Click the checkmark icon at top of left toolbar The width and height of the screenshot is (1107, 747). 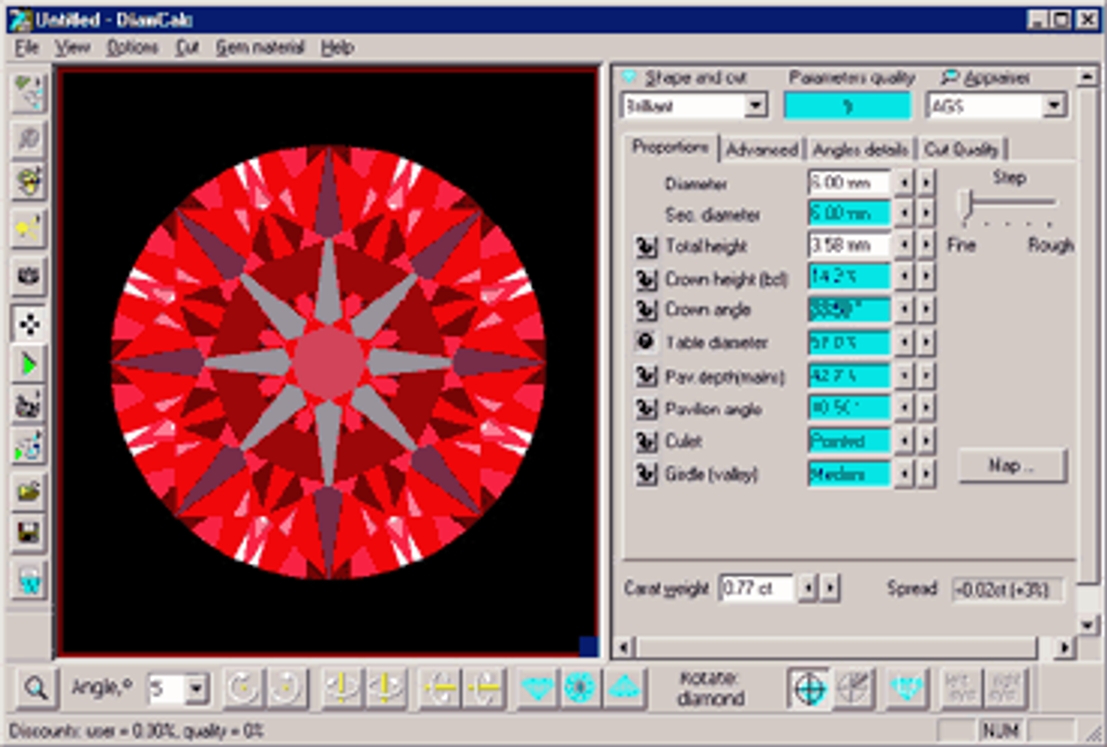[28, 92]
